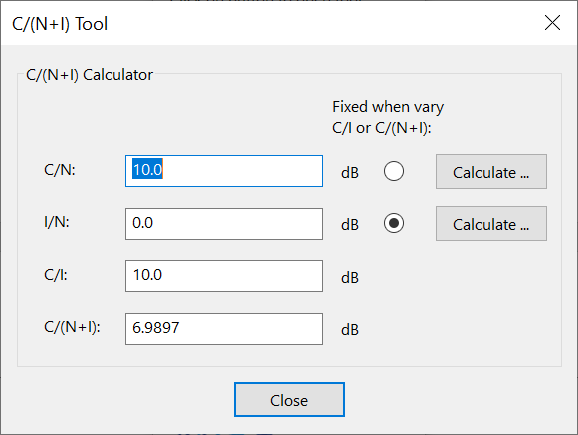Click the dB unit beside C/(N+I) field
Screen dimensions: 578x435
350,330
